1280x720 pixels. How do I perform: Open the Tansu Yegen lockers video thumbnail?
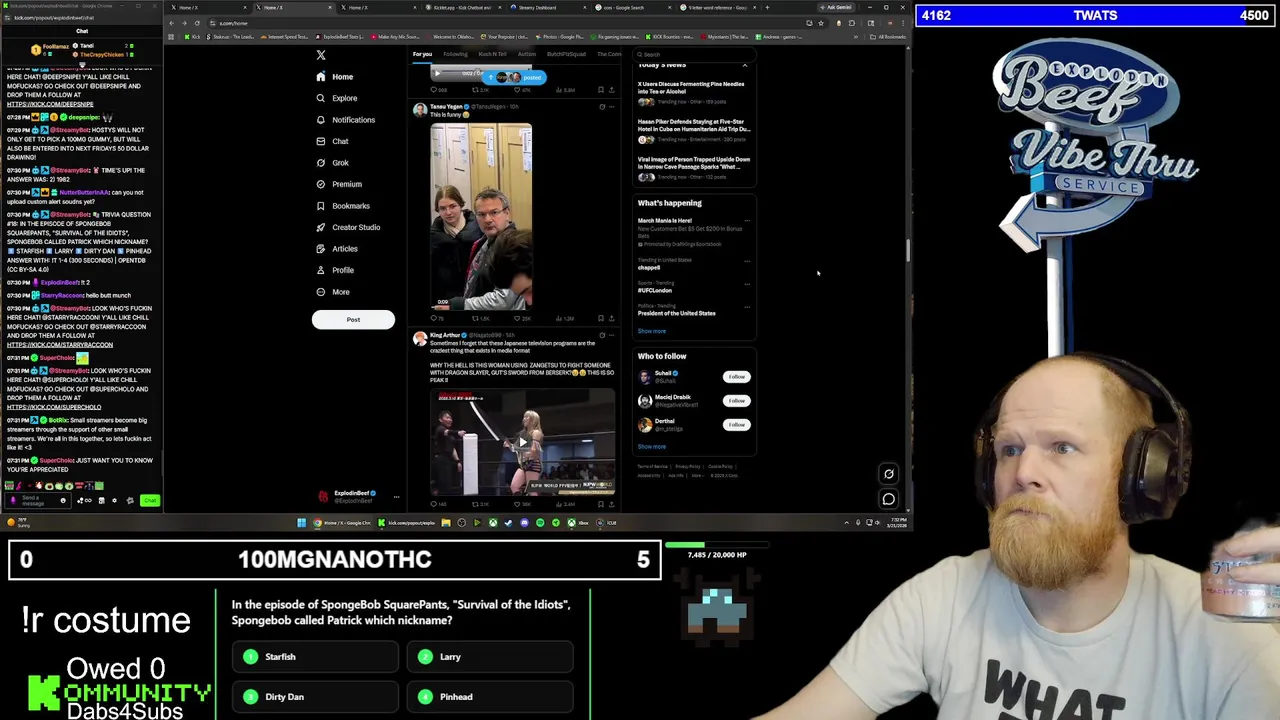[481, 216]
